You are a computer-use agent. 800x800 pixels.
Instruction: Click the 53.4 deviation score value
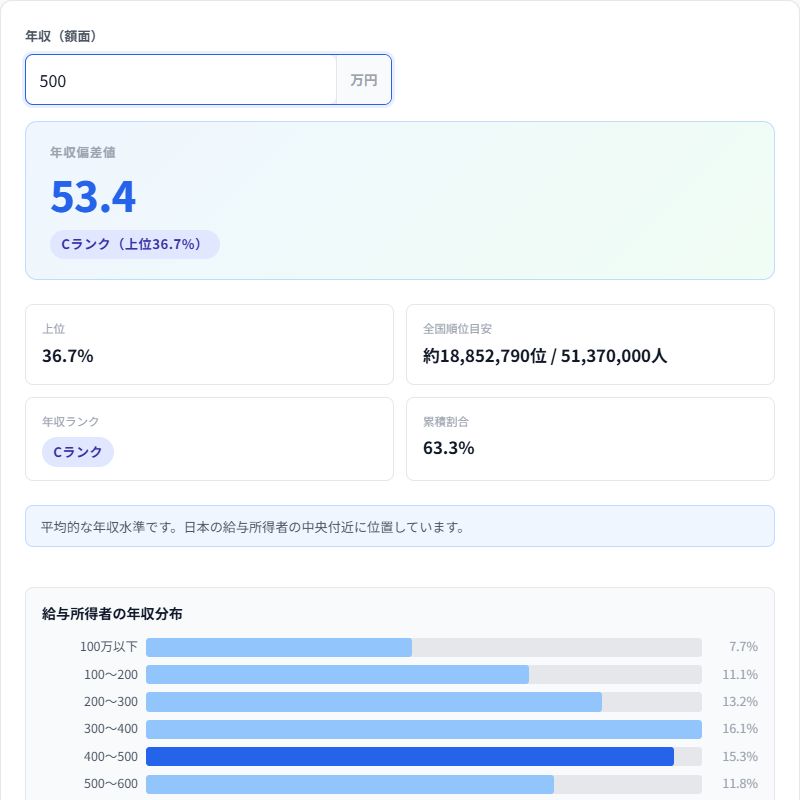(x=93, y=196)
